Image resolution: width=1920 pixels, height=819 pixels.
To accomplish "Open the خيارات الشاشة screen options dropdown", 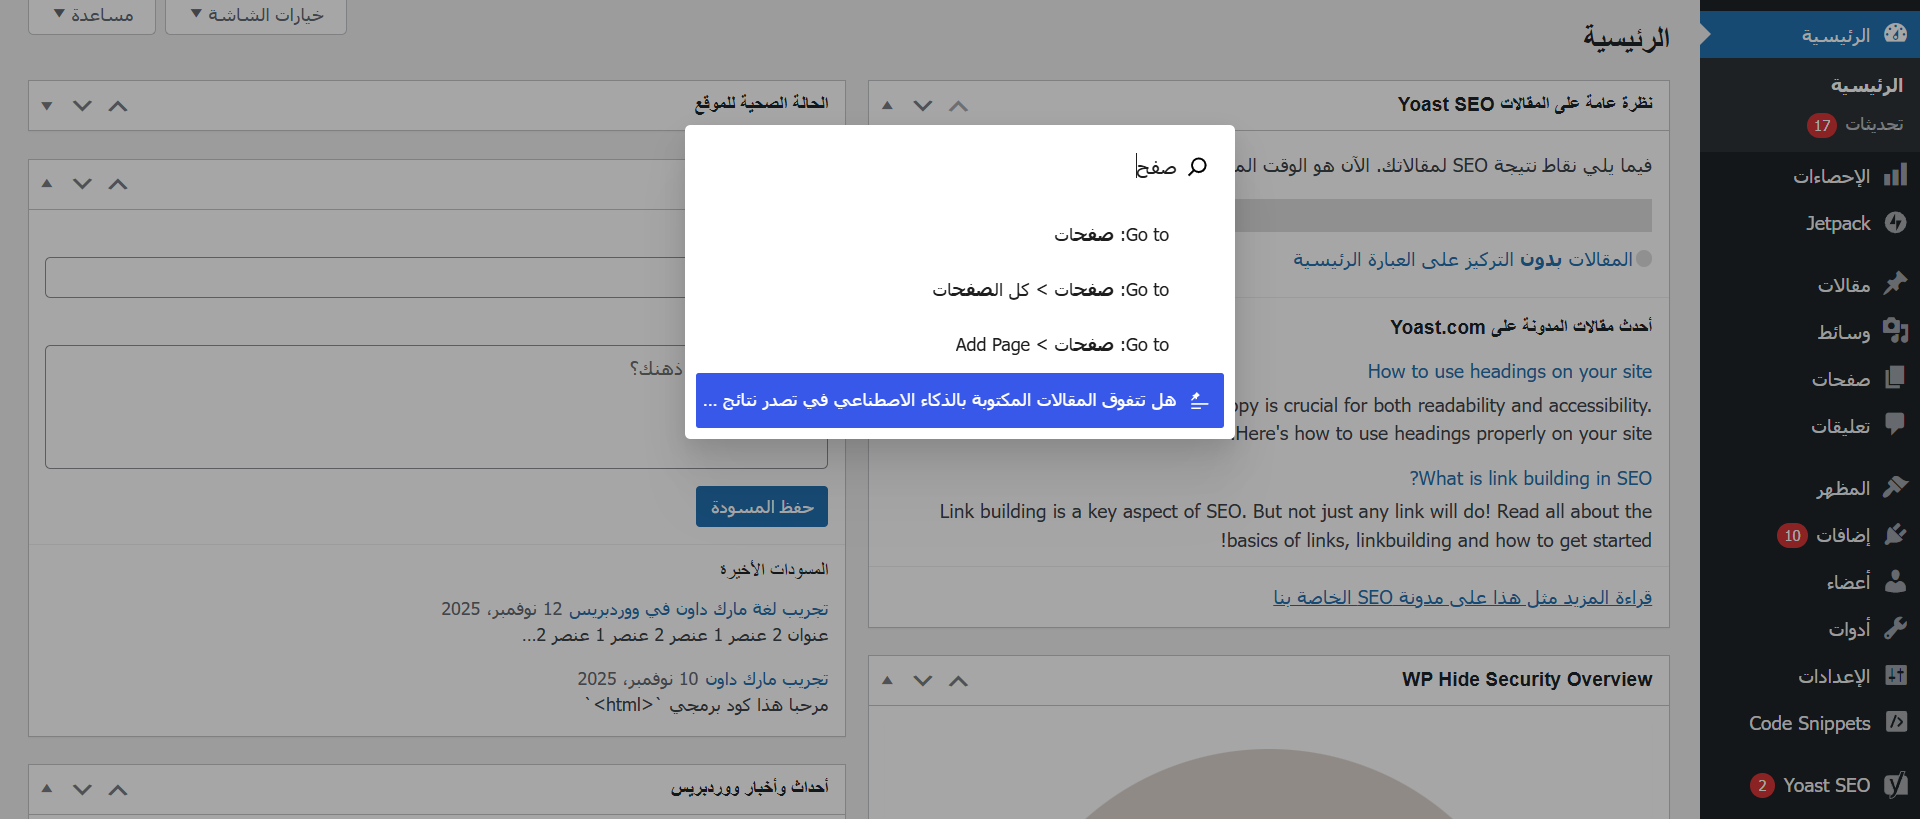I will point(256,15).
